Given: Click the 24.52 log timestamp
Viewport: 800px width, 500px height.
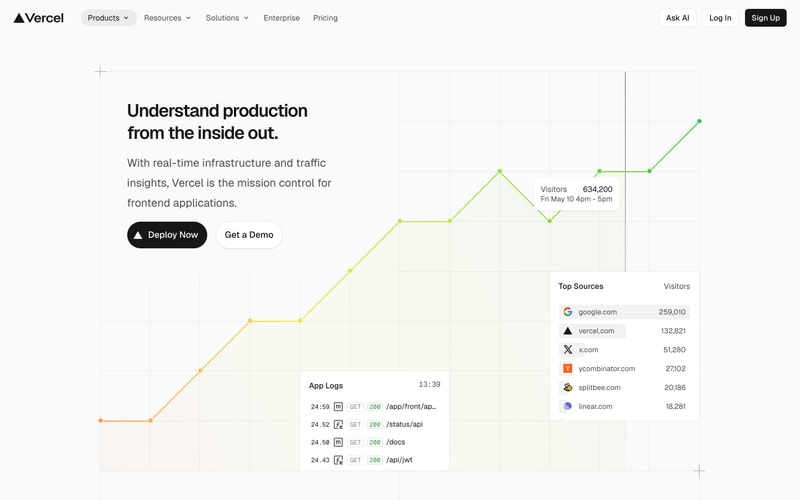Looking at the screenshot, I should click(x=320, y=424).
